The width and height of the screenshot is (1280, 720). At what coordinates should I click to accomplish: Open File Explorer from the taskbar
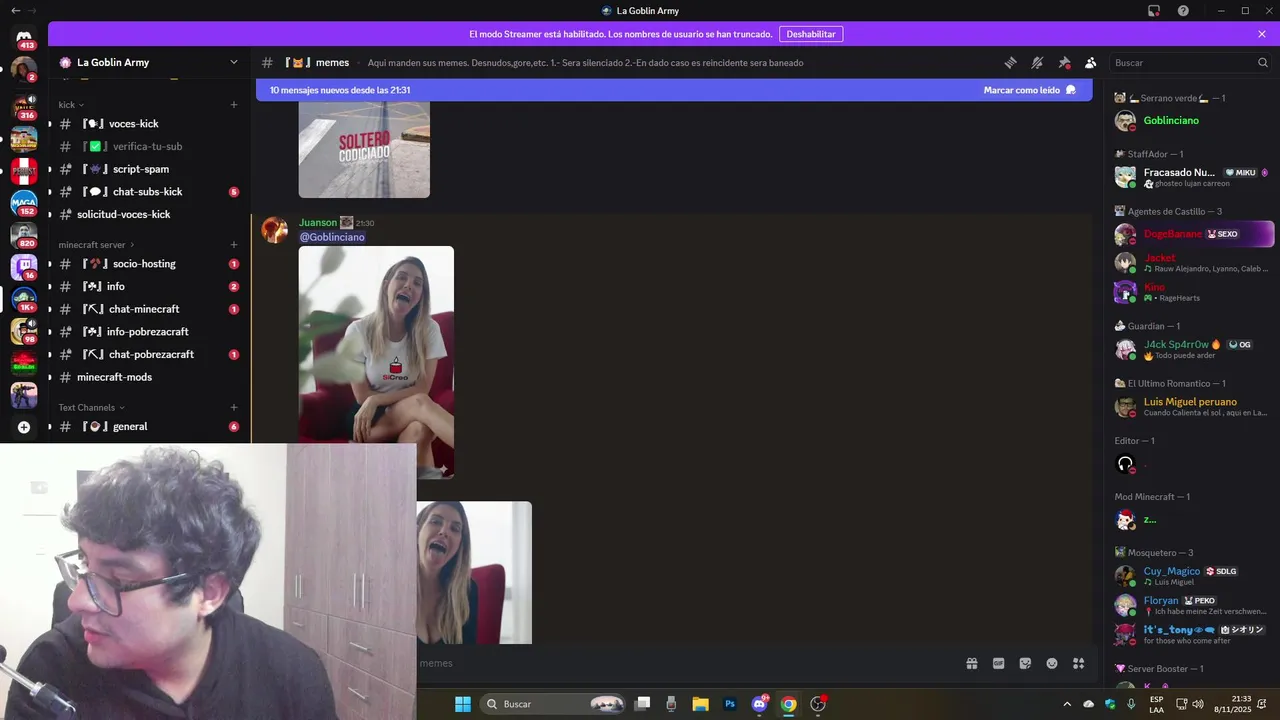click(x=701, y=704)
